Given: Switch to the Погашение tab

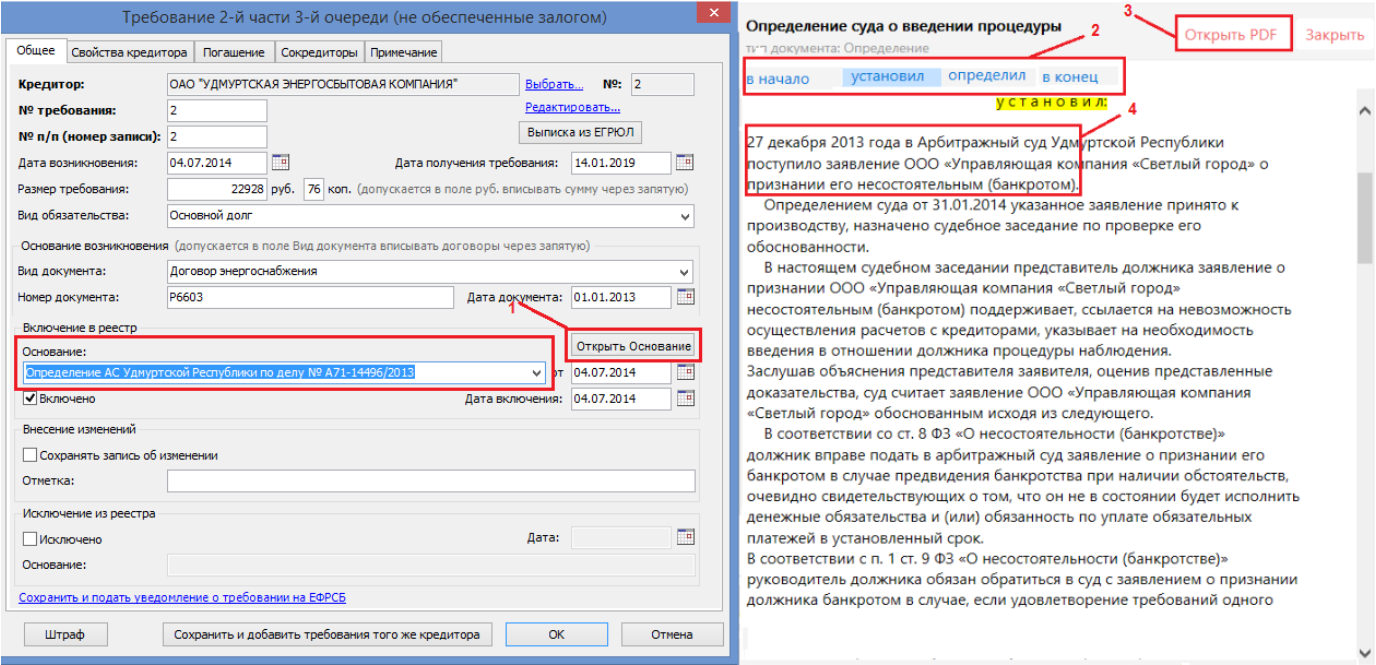Looking at the screenshot, I should tap(234, 52).
